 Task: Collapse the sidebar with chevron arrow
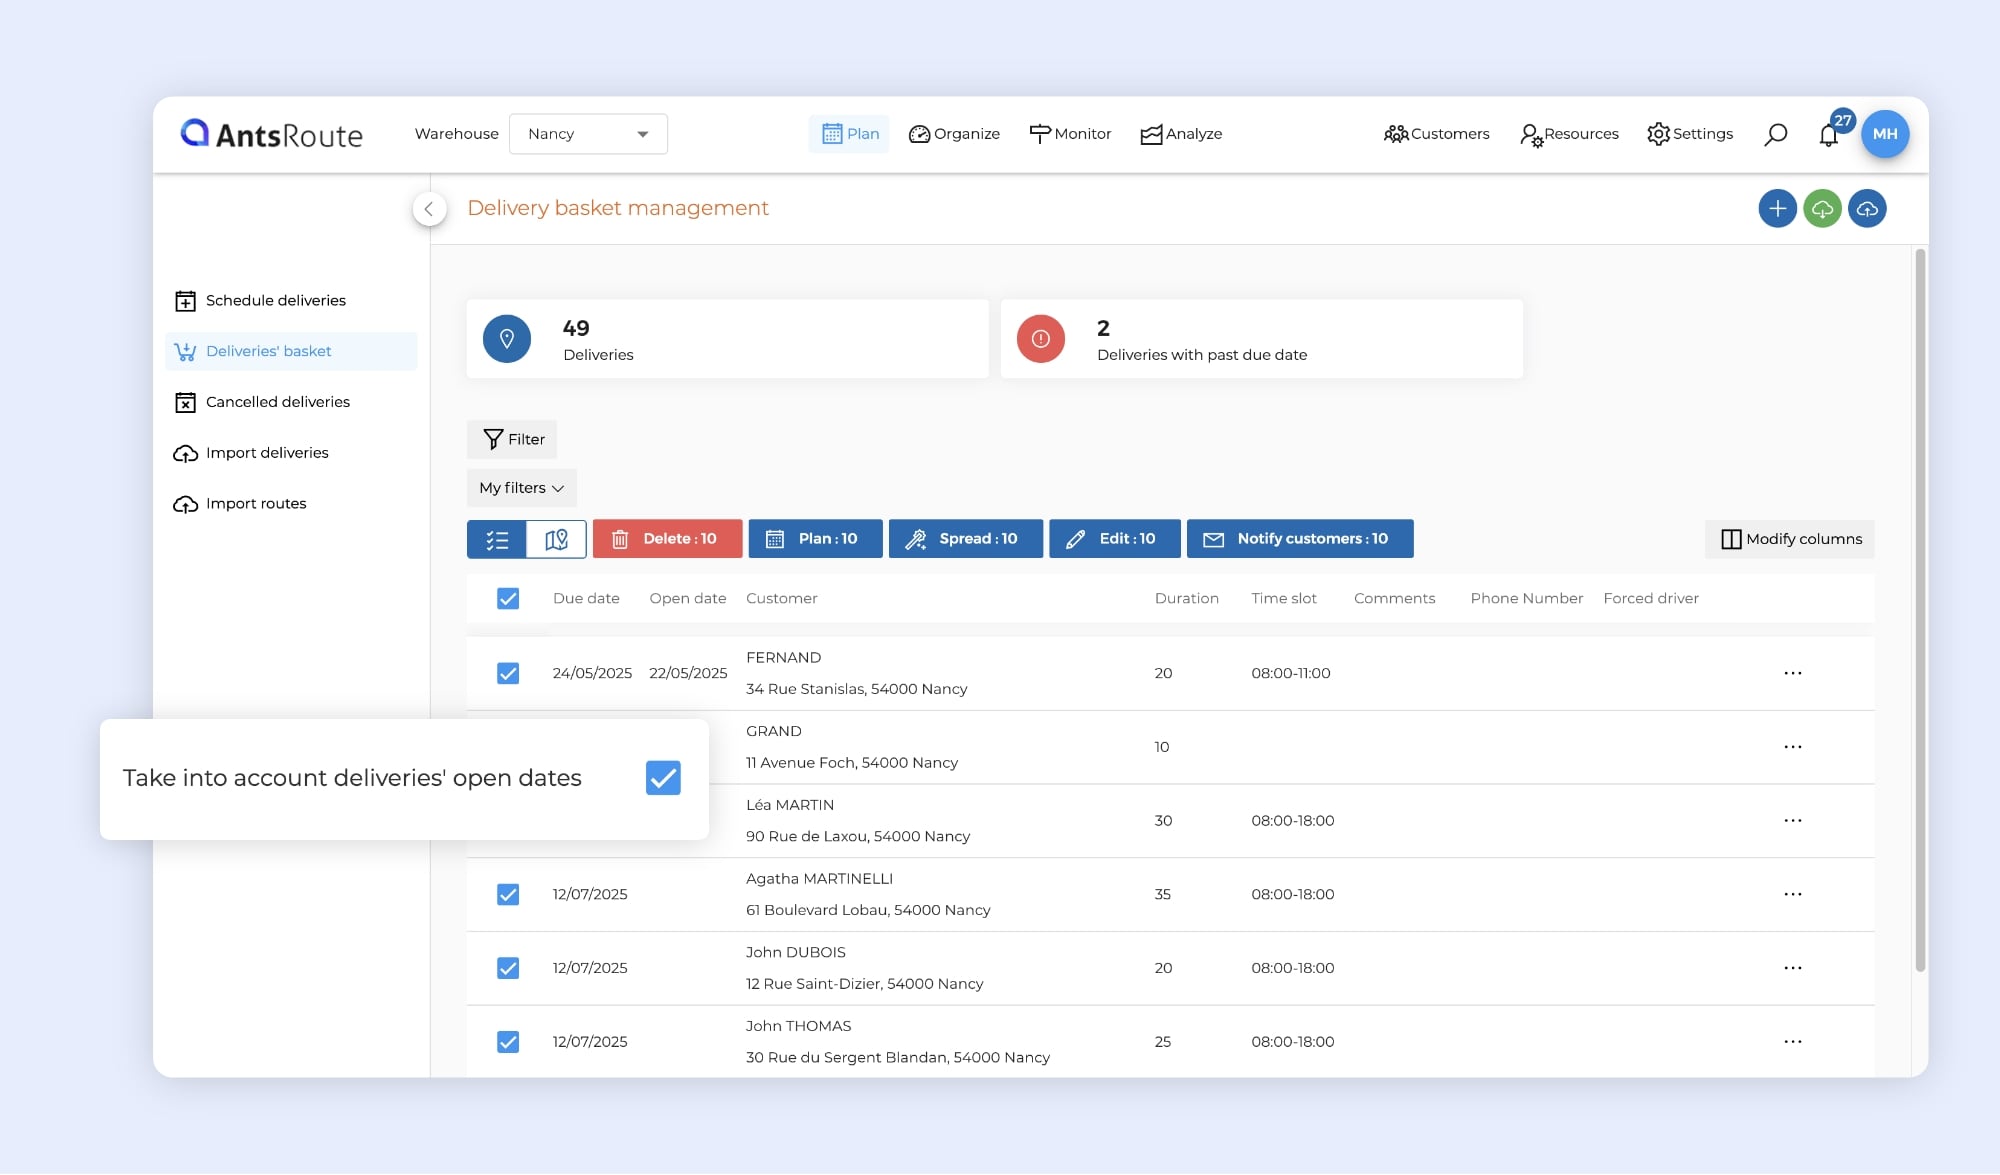coord(429,209)
